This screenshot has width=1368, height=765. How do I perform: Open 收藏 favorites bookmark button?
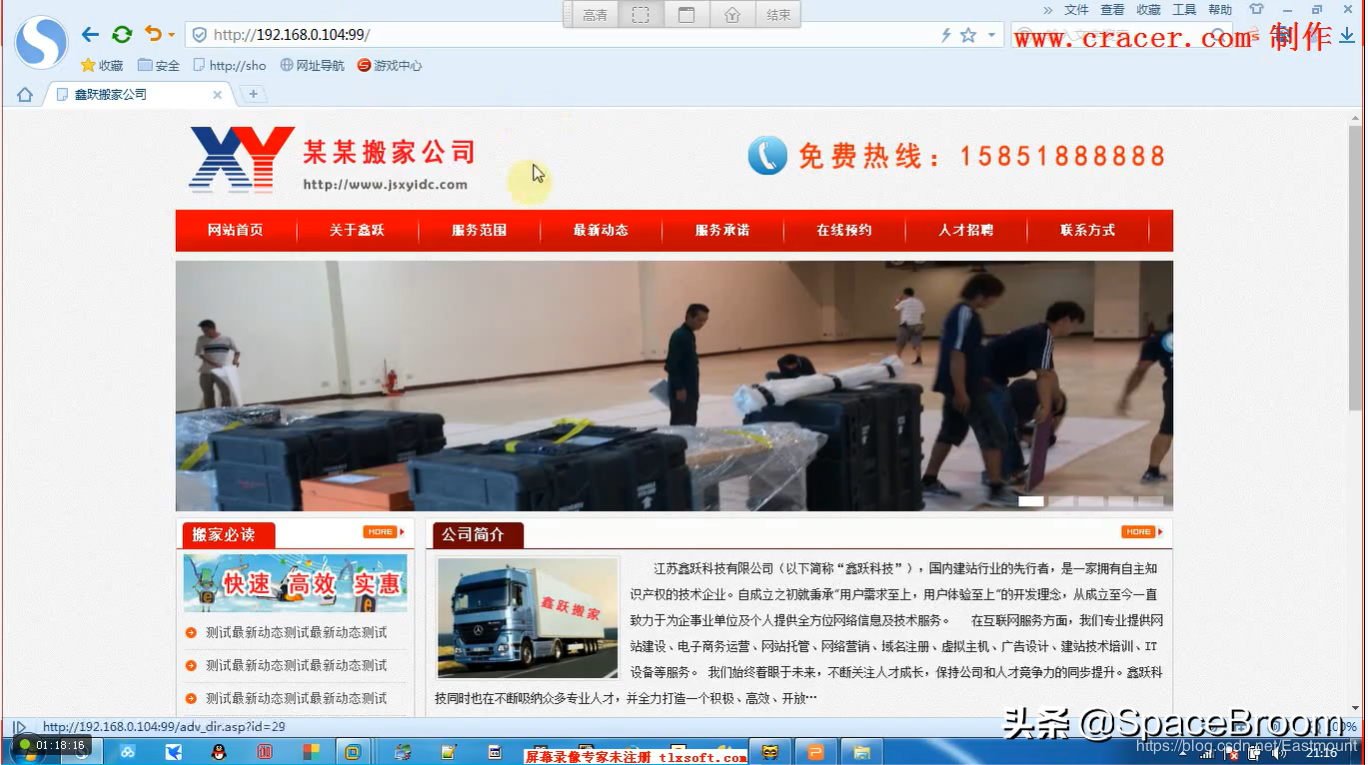click(101, 65)
